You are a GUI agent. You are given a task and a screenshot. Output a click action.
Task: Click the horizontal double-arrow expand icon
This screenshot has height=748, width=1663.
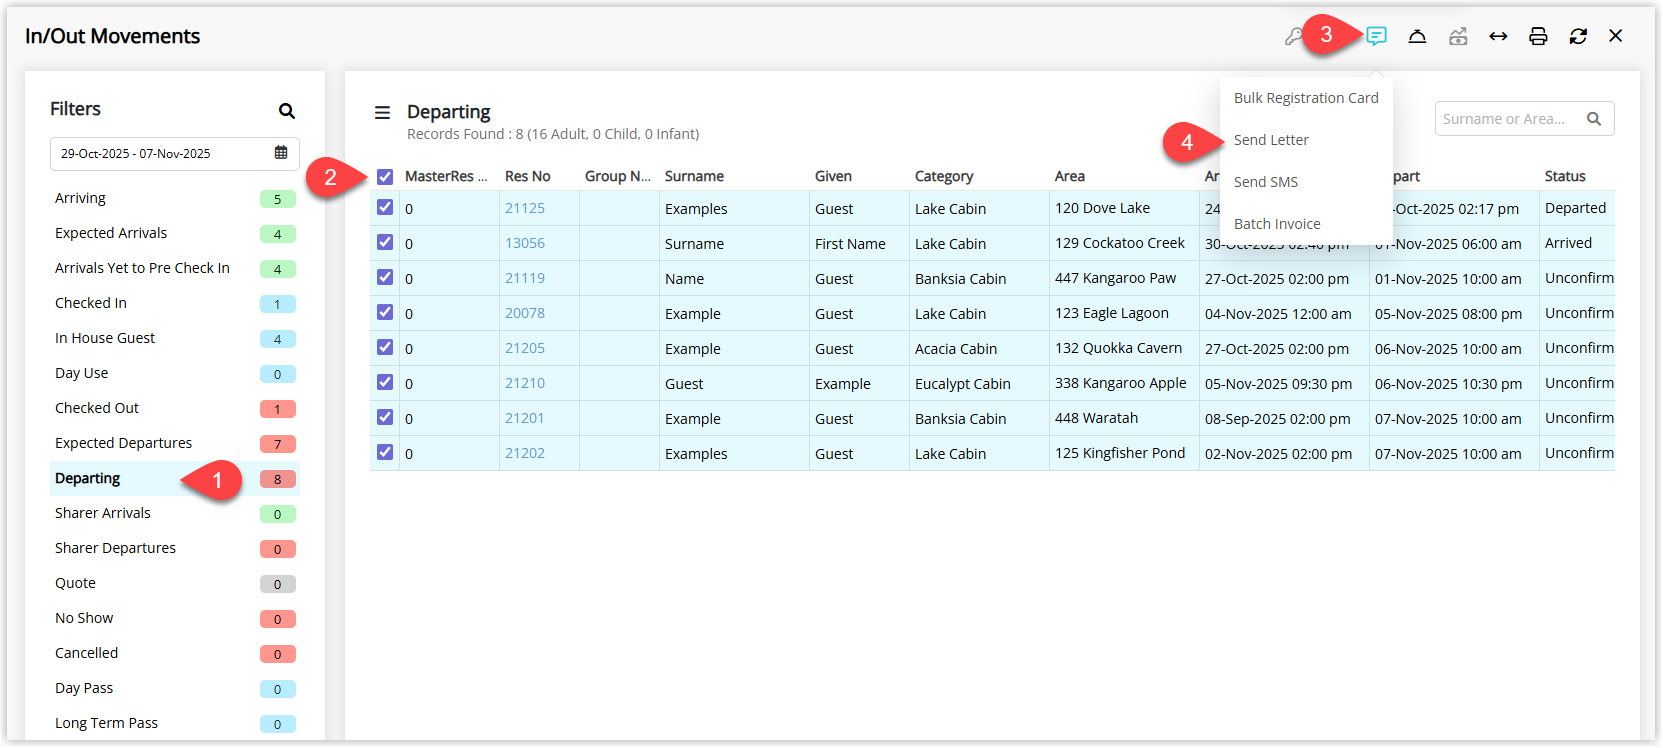(1498, 36)
